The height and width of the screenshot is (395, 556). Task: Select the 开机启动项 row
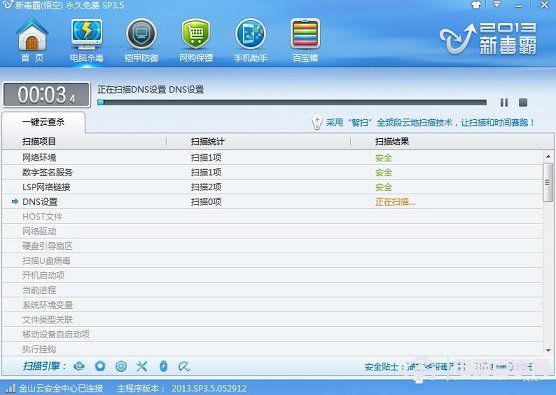tap(272, 275)
